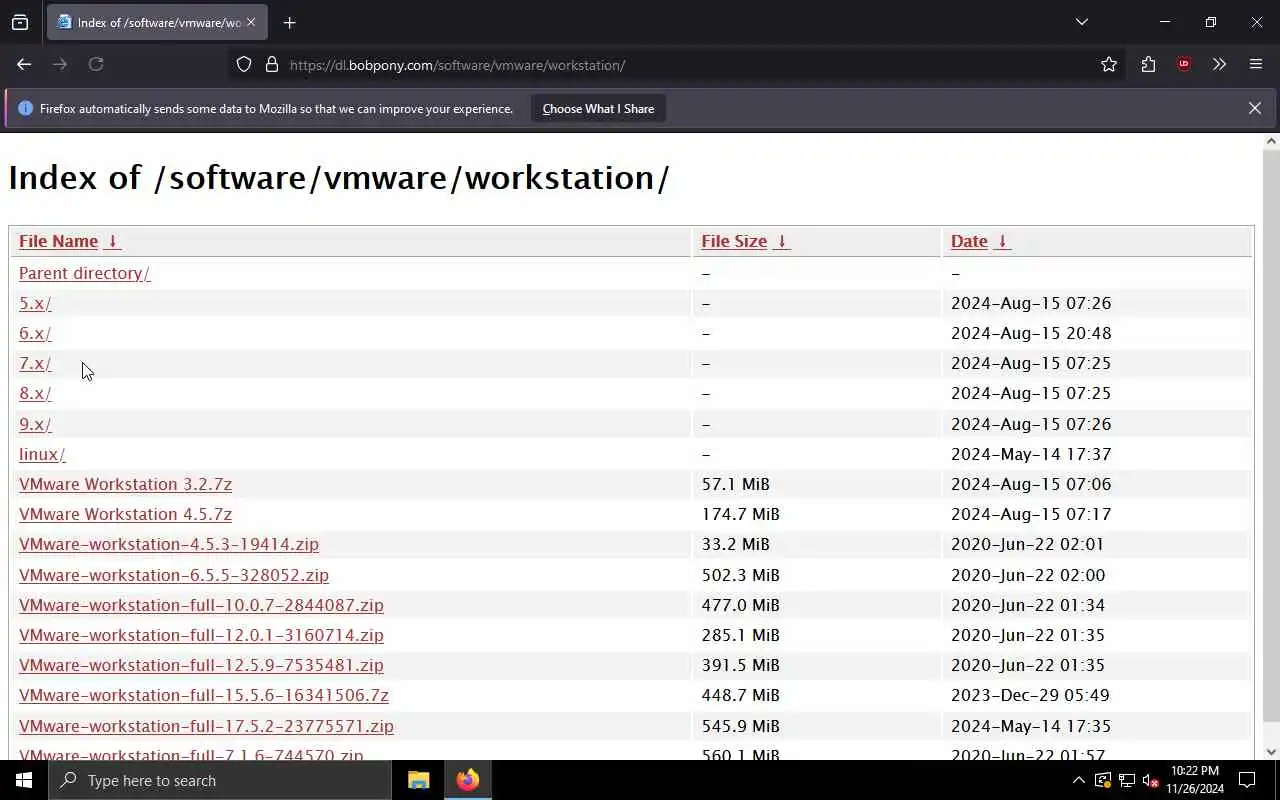List all tabs dropdown arrow
The height and width of the screenshot is (800, 1280).
tap(1081, 22)
